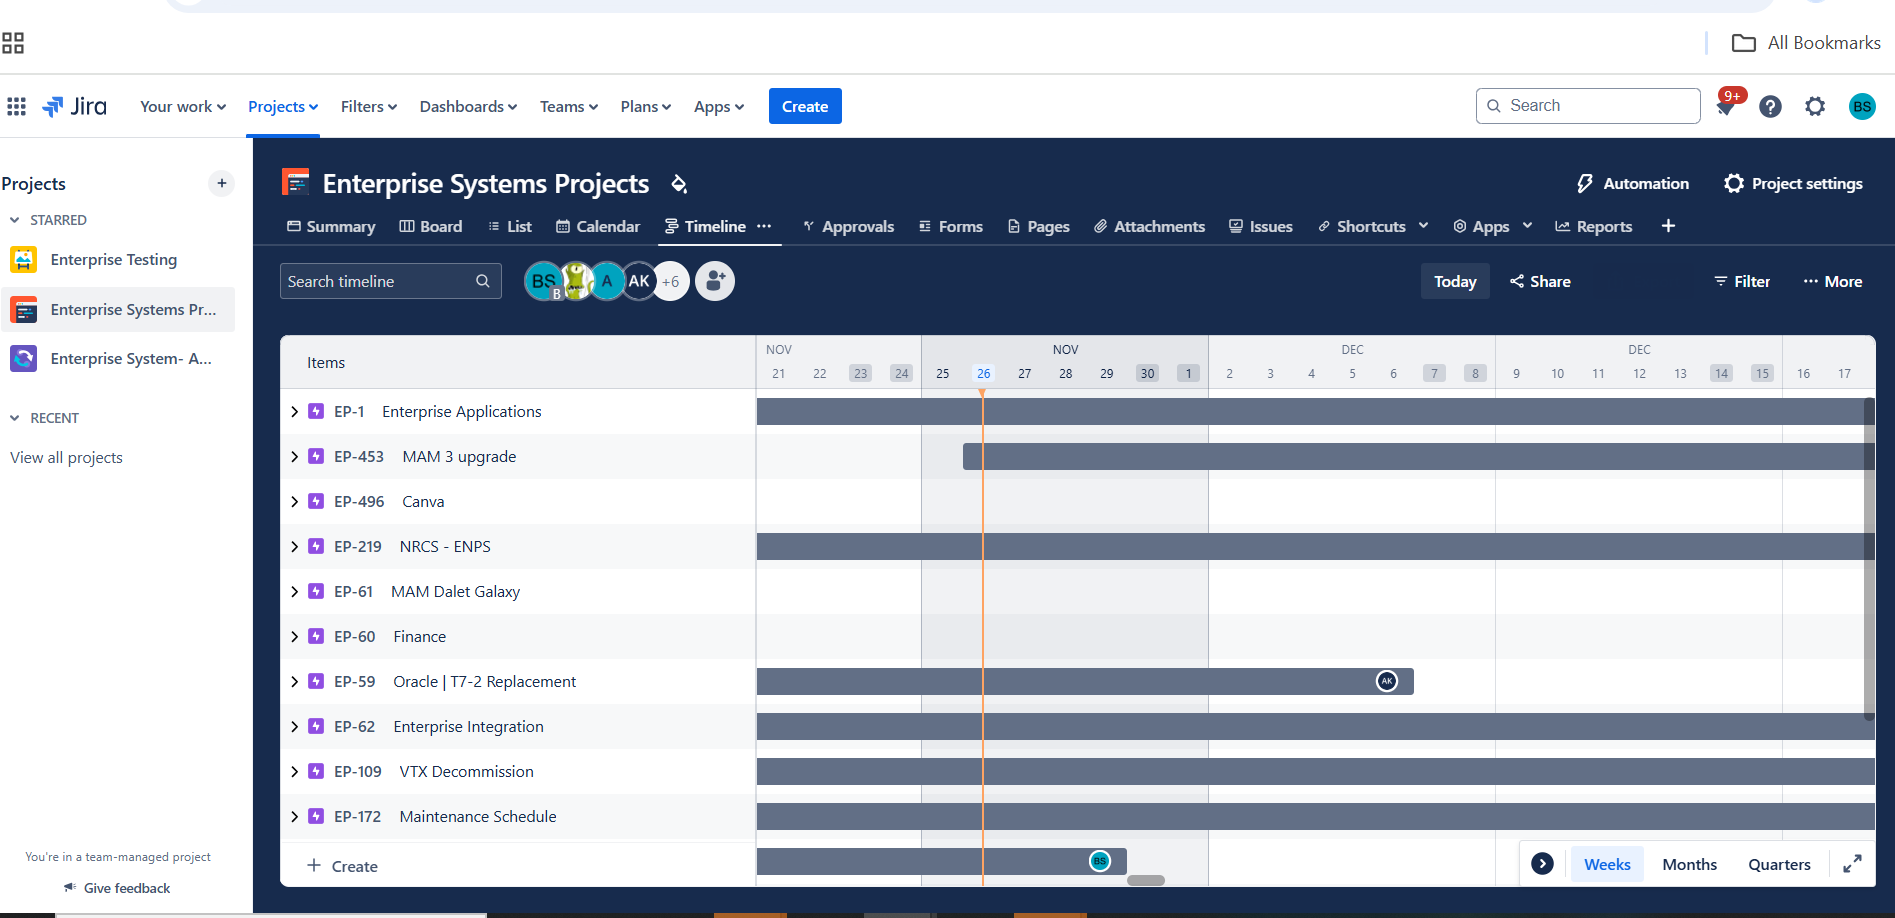This screenshot has height=918, width=1895.
Task: Expand the EP-453 MAM 3 upgrade row
Action: coord(294,456)
